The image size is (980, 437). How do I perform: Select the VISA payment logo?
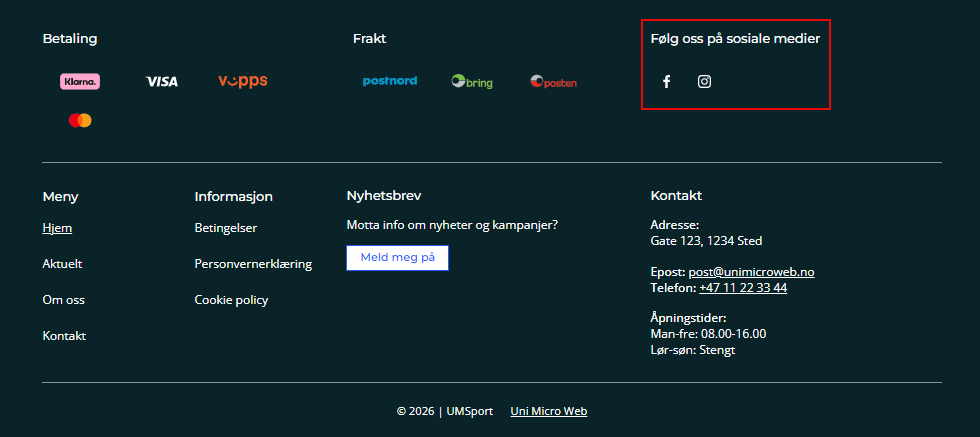(x=161, y=82)
